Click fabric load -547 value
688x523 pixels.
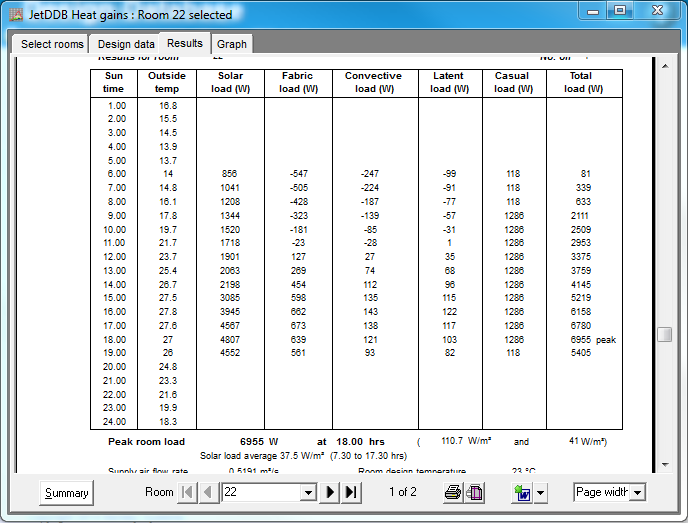299,174
